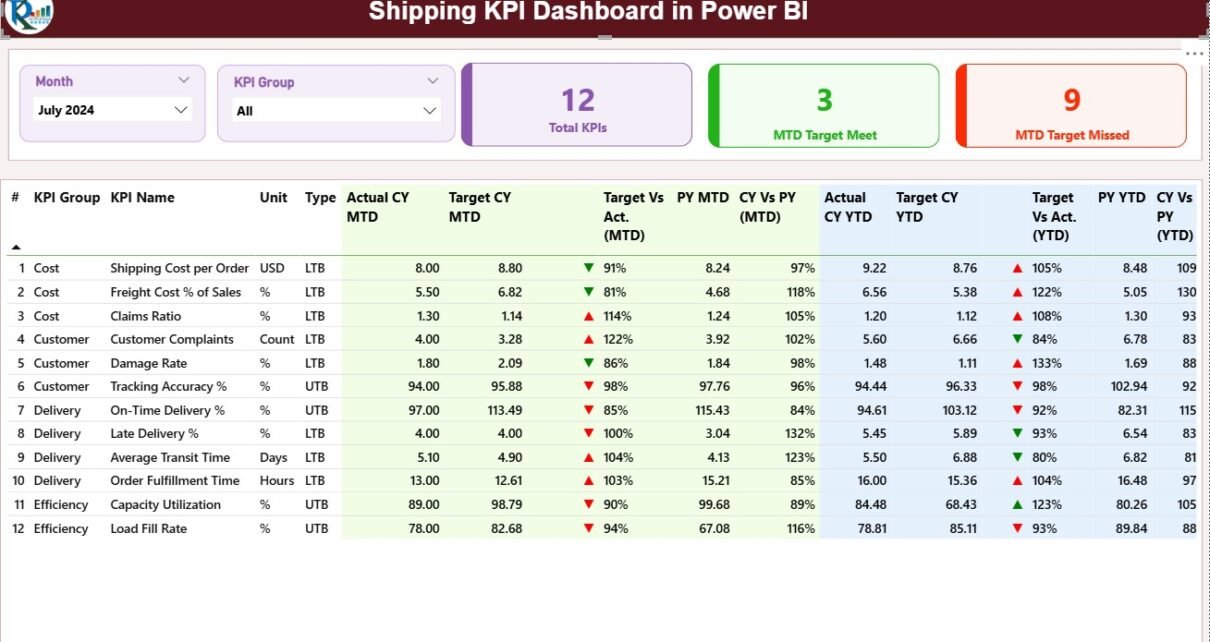Image resolution: width=1210 pixels, height=642 pixels.
Task: Click red MTD up arrow for Average Transit Time
Action: click(x=589, y=458)
